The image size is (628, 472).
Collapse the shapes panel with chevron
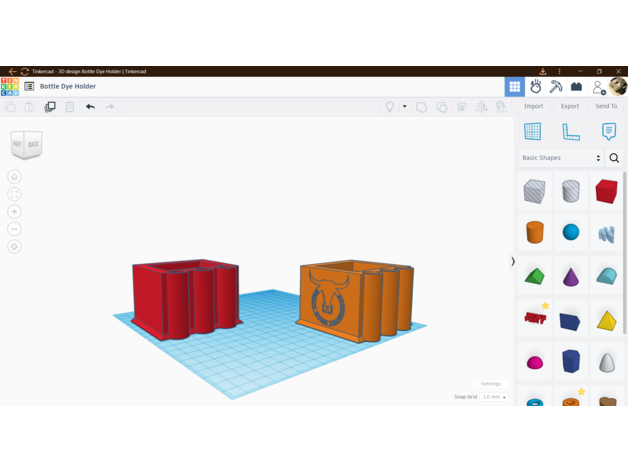pyautogui.click(x=513, y=262)
